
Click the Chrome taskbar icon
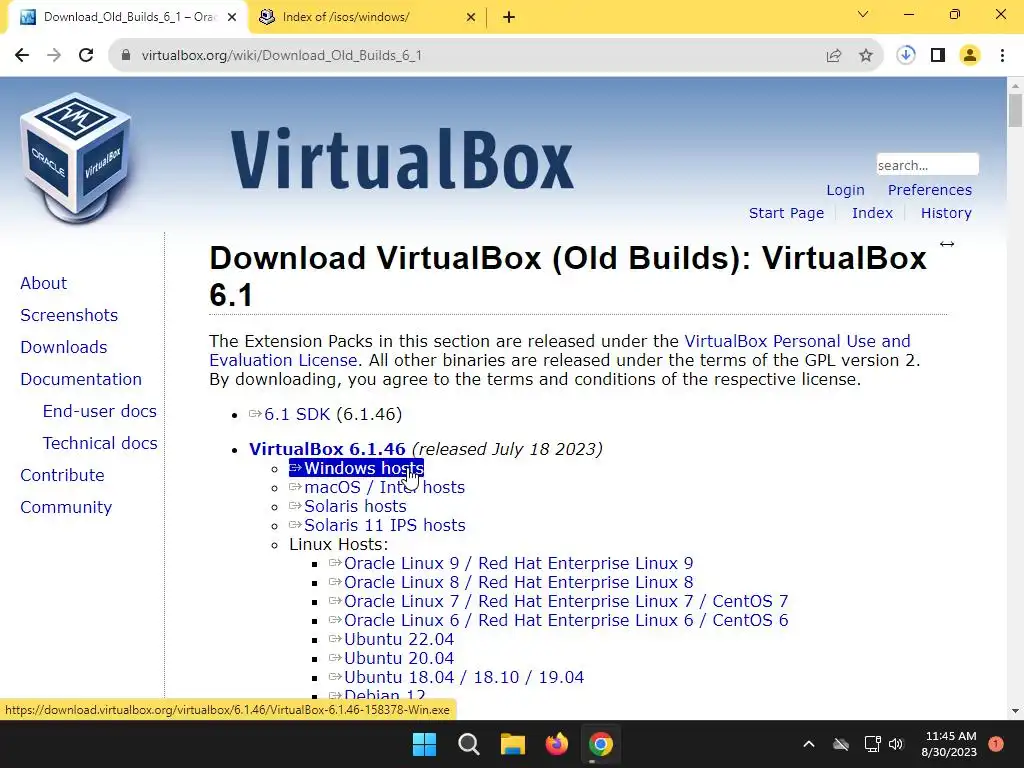tap(600, 744)
